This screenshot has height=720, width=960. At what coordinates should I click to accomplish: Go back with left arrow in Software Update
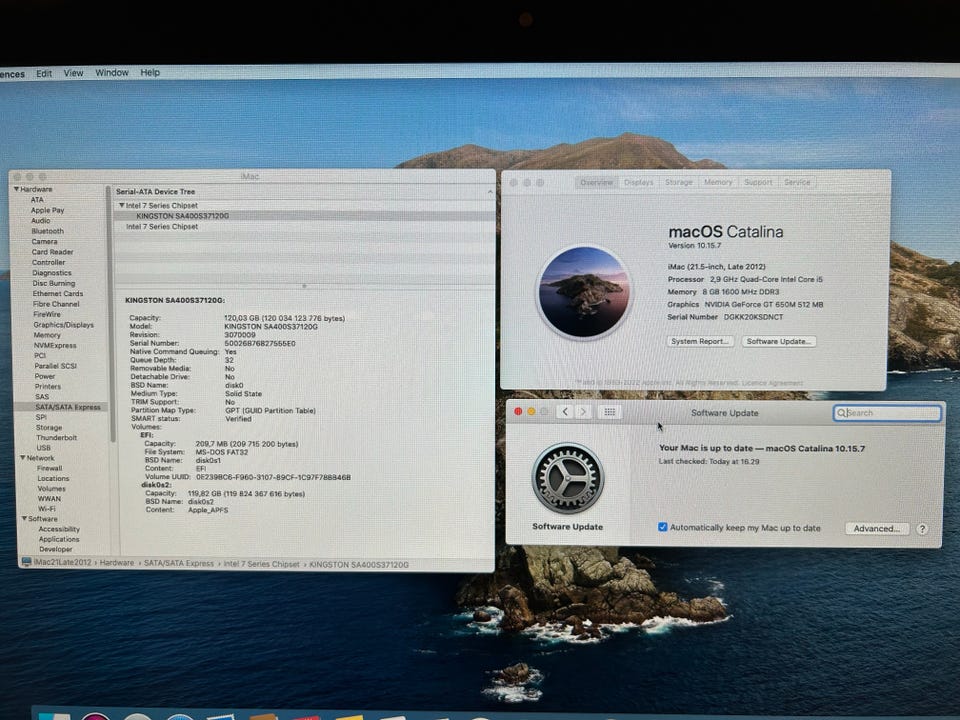(x=565, y=412)
